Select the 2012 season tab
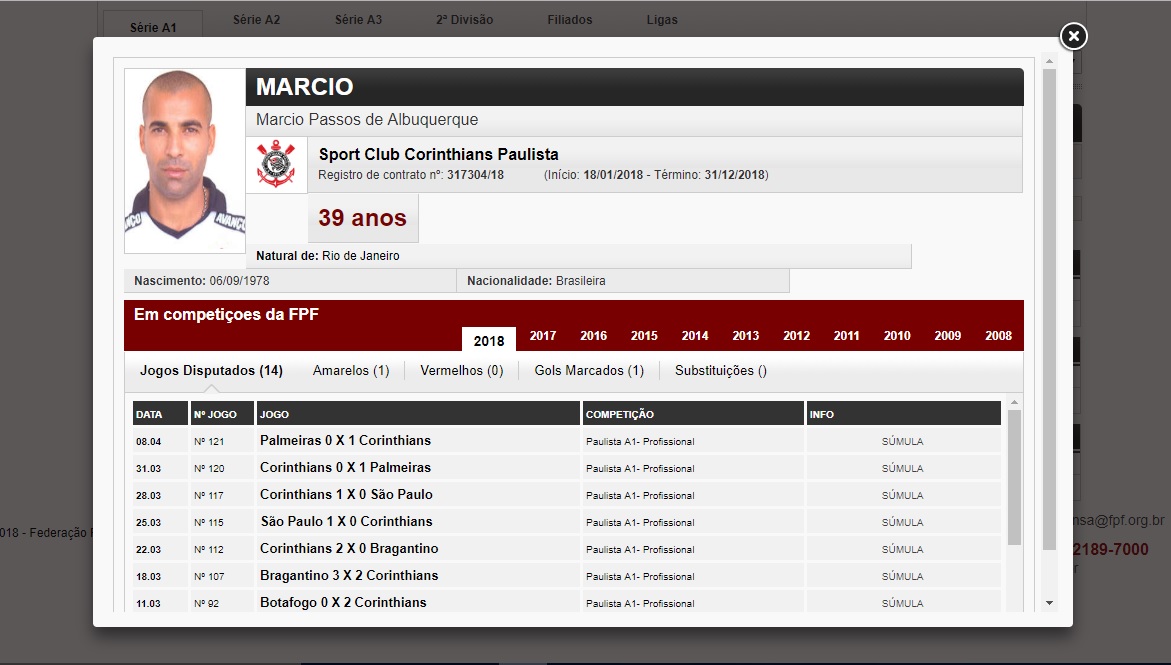Image resolution: width=1171 pixels, height=665 pixels. (x=796, y=335)
